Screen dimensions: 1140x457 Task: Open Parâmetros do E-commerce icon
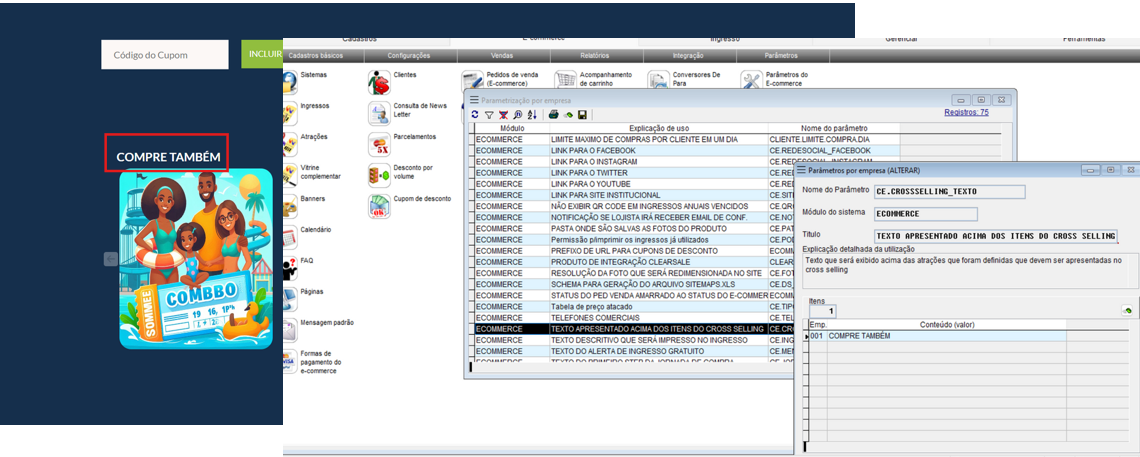(x=752, y=81)
